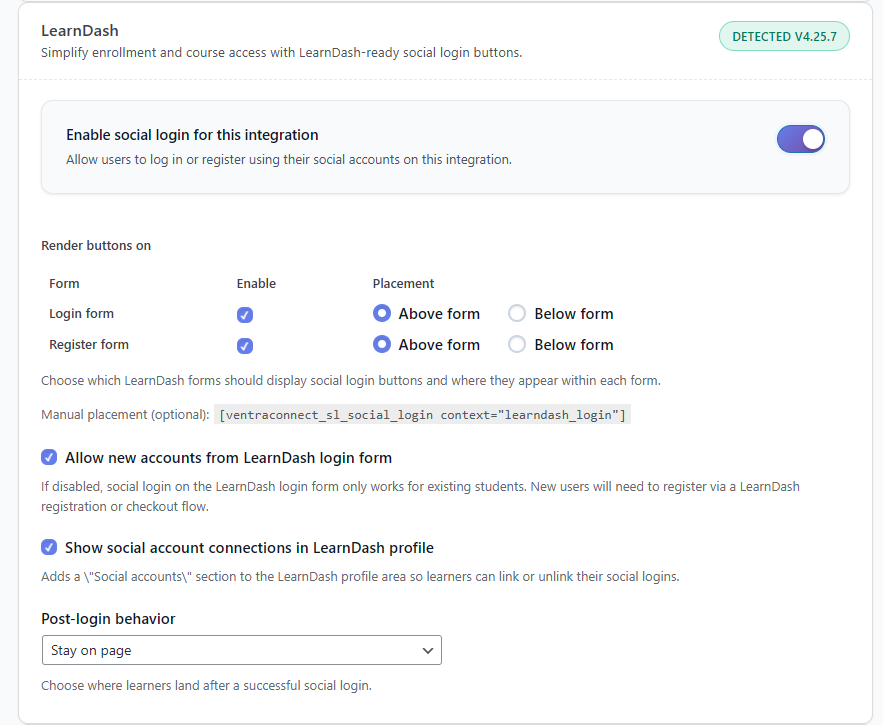The height and width of the screenshot is (725, 883).
Task: Select Above form radio for Login form
Action: click(x=382, y=314)
